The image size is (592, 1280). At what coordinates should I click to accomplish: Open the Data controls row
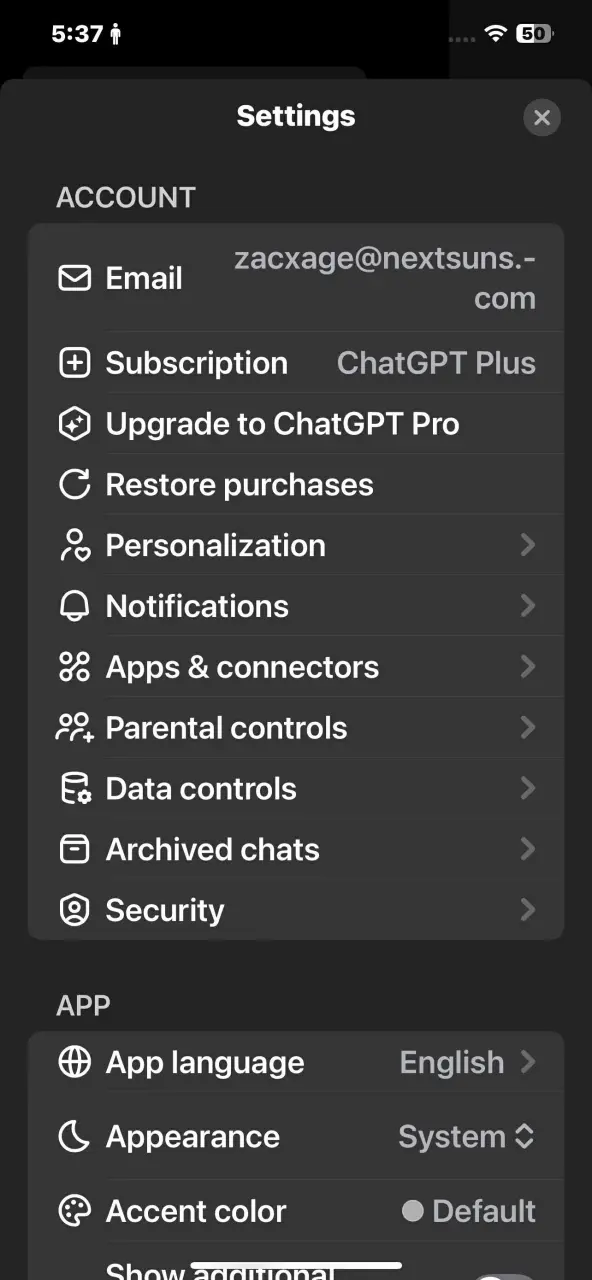[296, 789]
